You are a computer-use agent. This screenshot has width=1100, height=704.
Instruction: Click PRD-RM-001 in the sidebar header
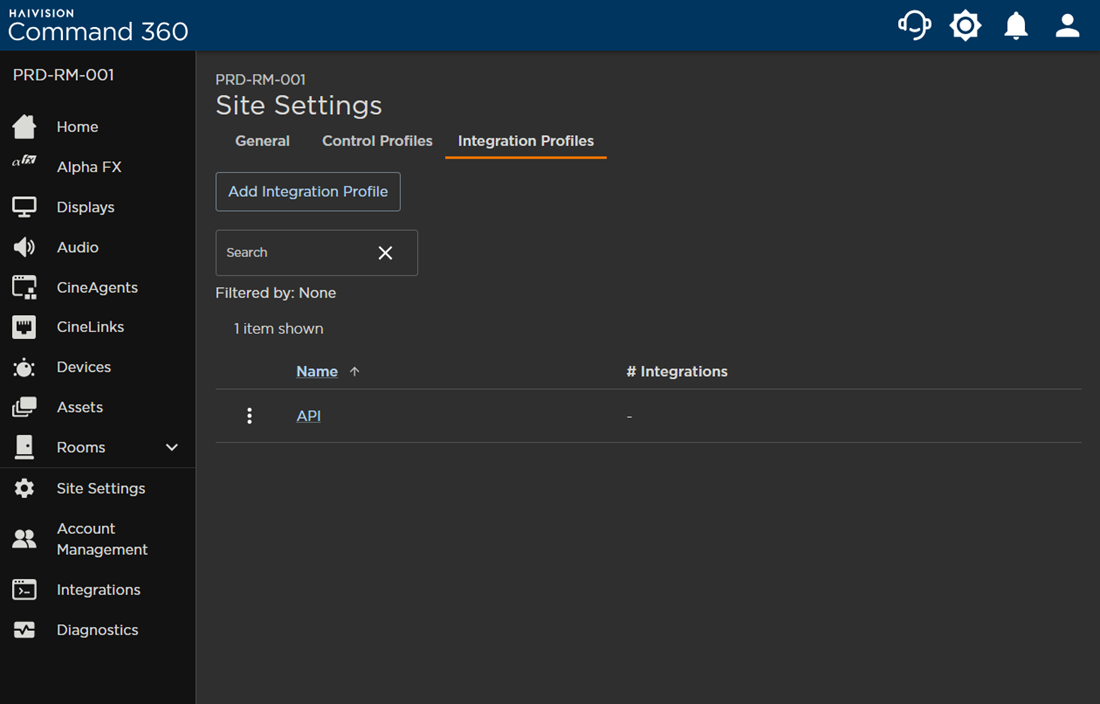pos(64,75)
